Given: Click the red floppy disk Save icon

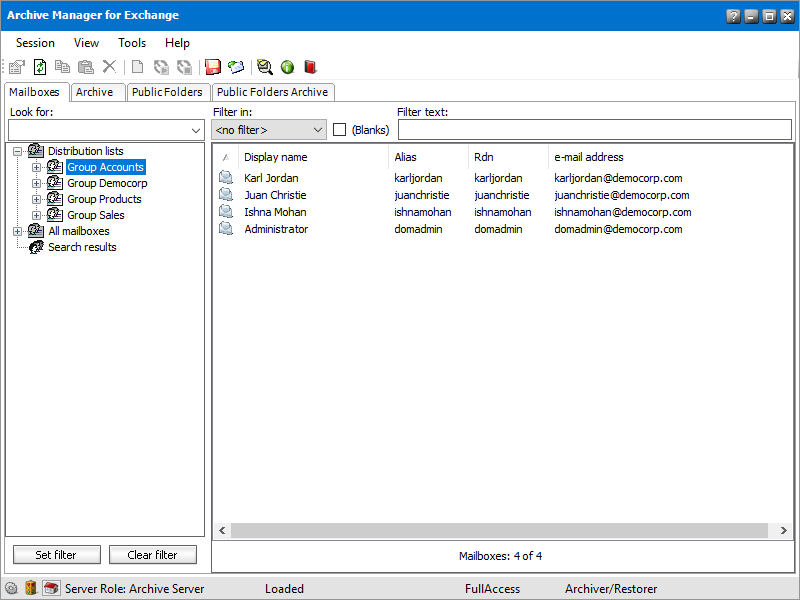Looking at the screenshot, I should pyautogui.click(x=213, y=67).
